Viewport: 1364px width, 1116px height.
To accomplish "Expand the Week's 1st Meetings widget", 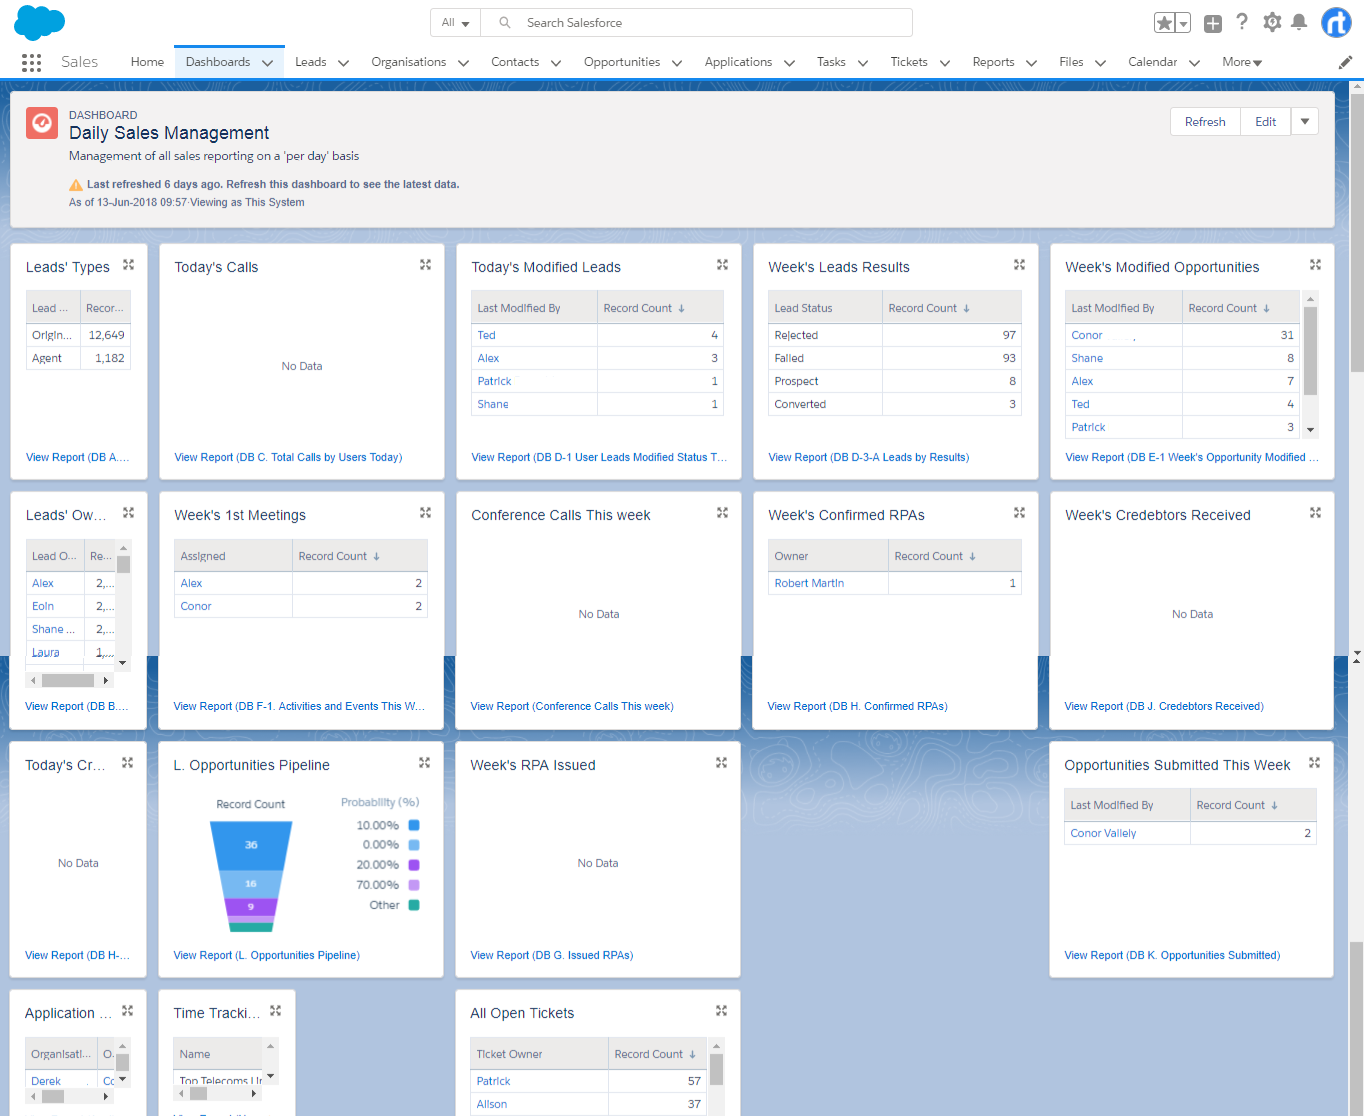I will [x=425, y=513].
